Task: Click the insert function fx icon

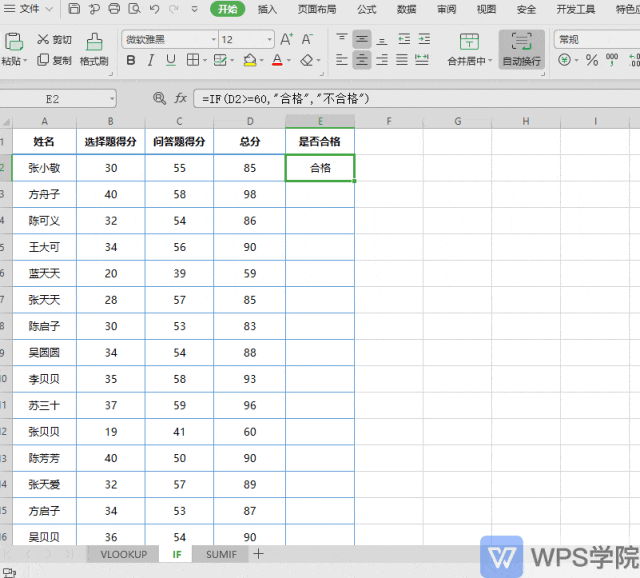Action: coord(180,98)
